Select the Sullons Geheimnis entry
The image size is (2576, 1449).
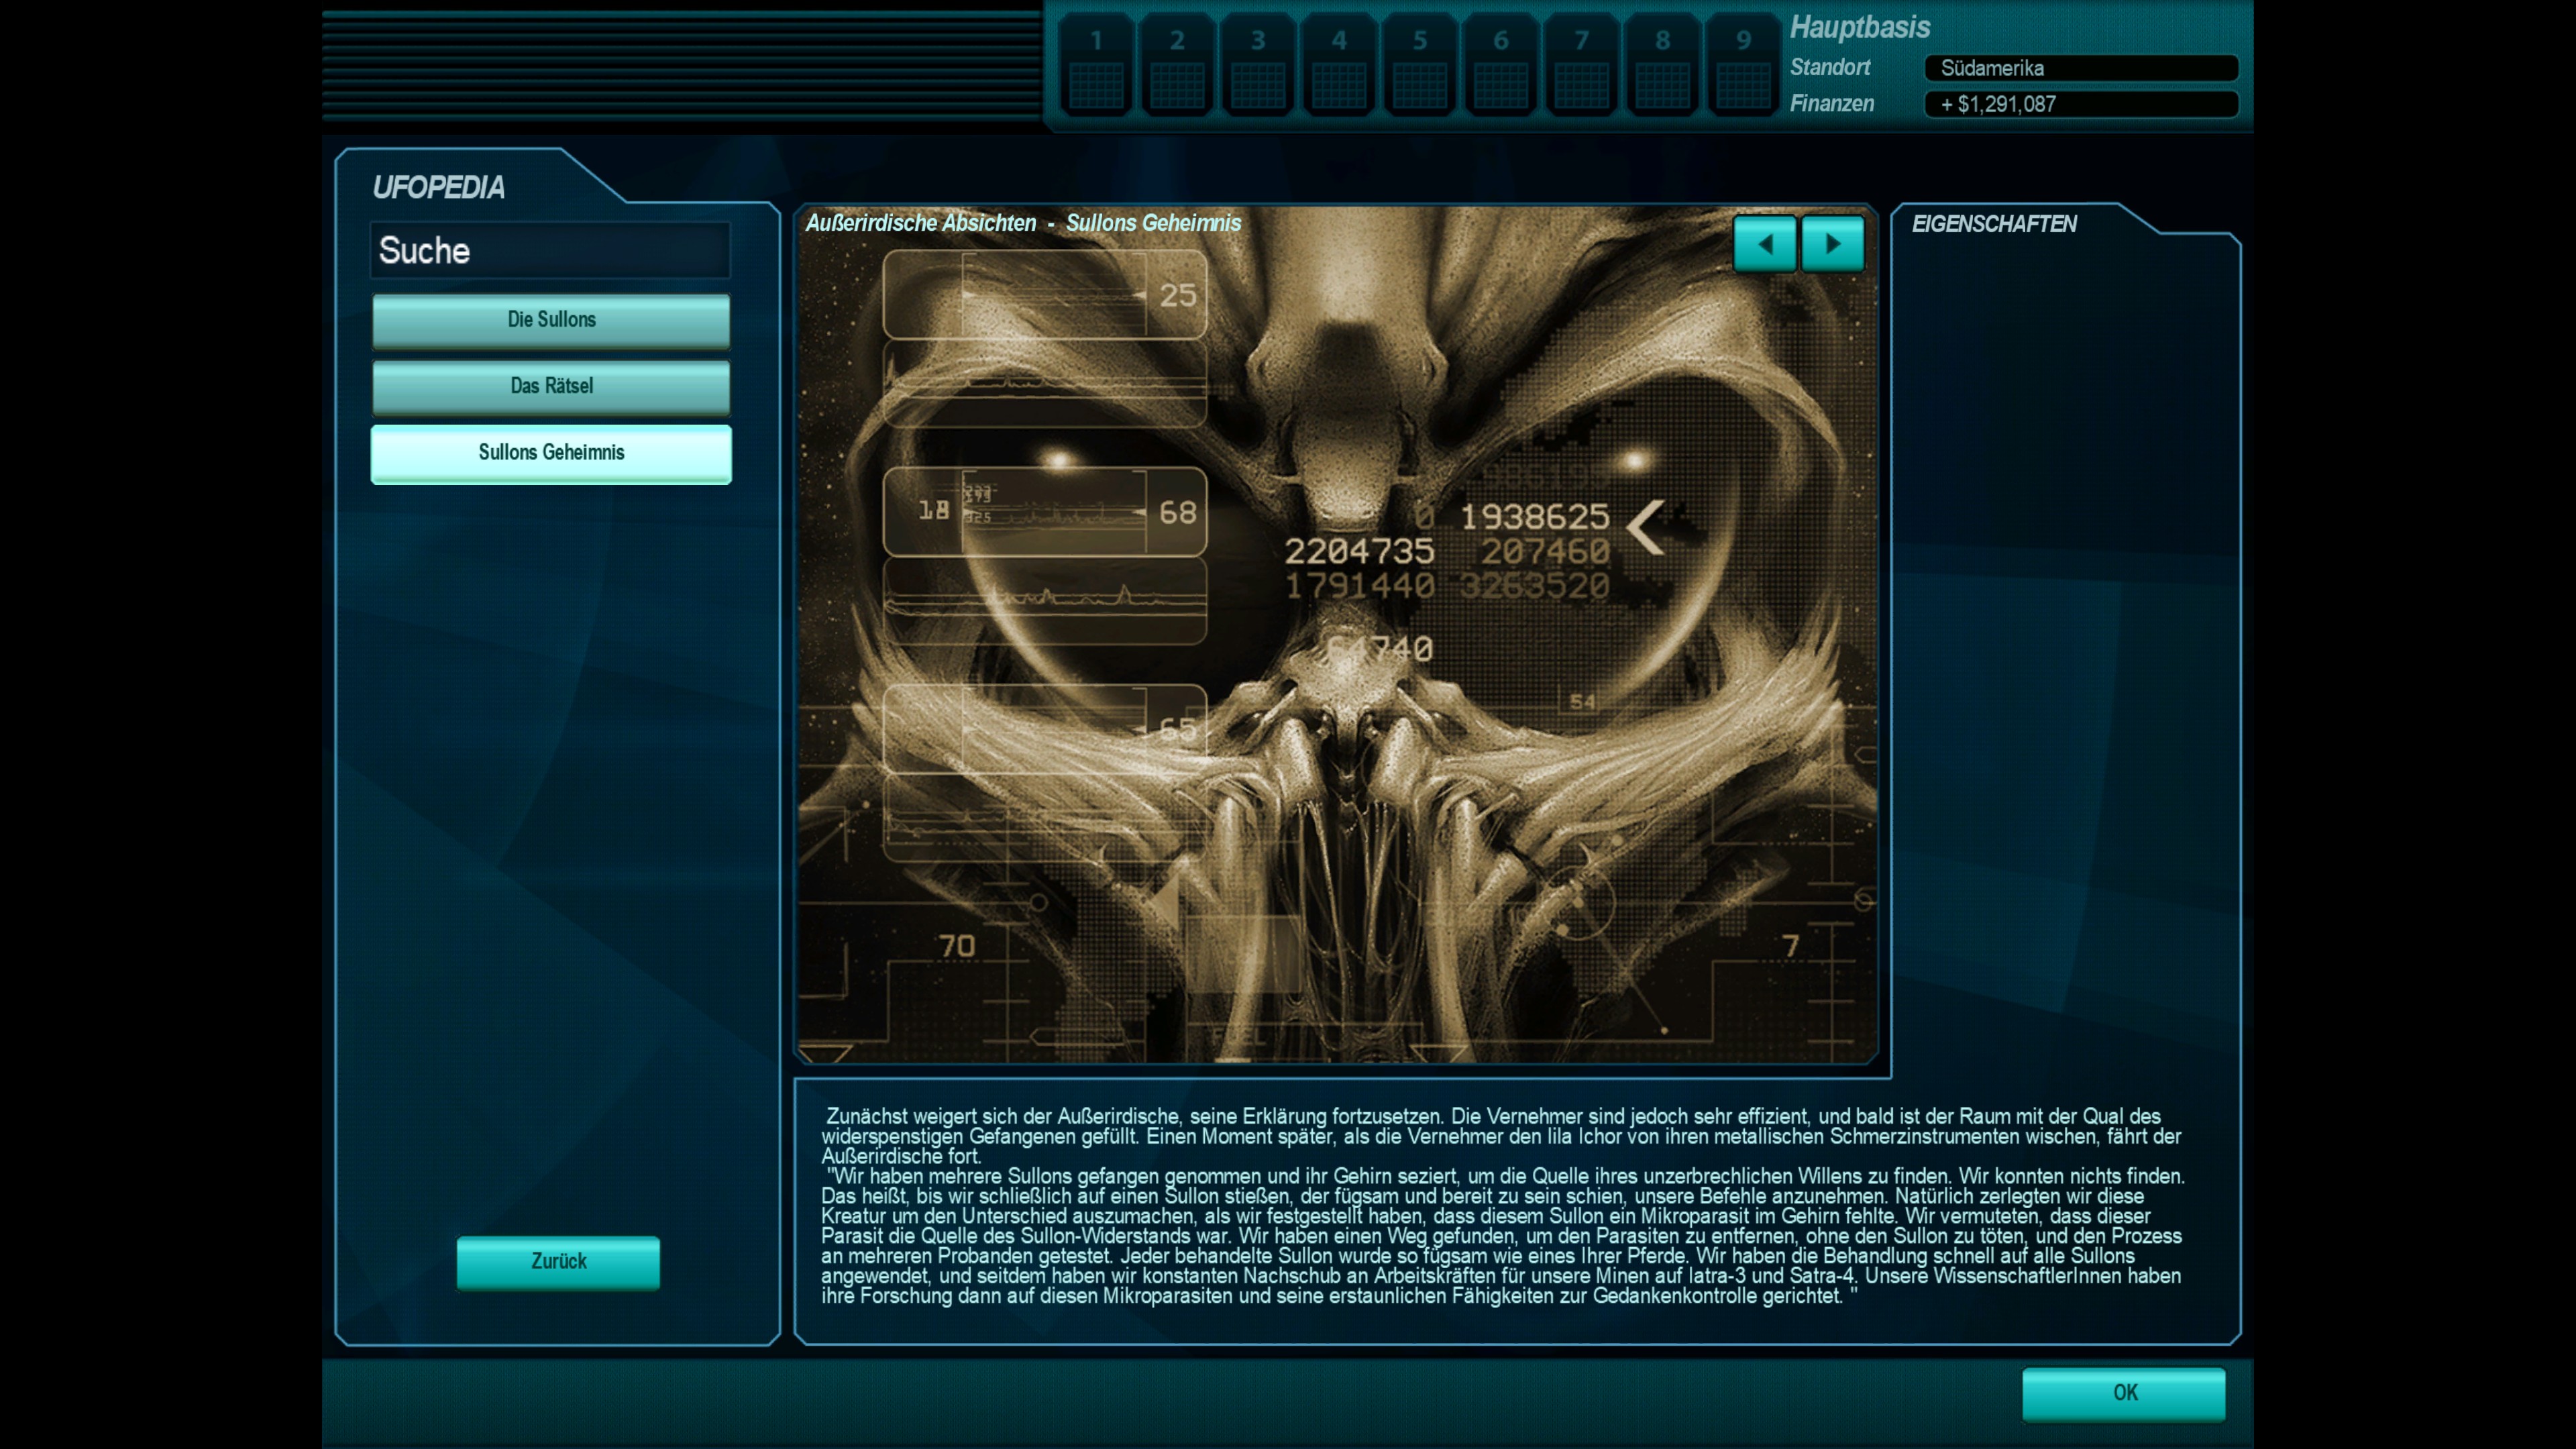[551, 453]
